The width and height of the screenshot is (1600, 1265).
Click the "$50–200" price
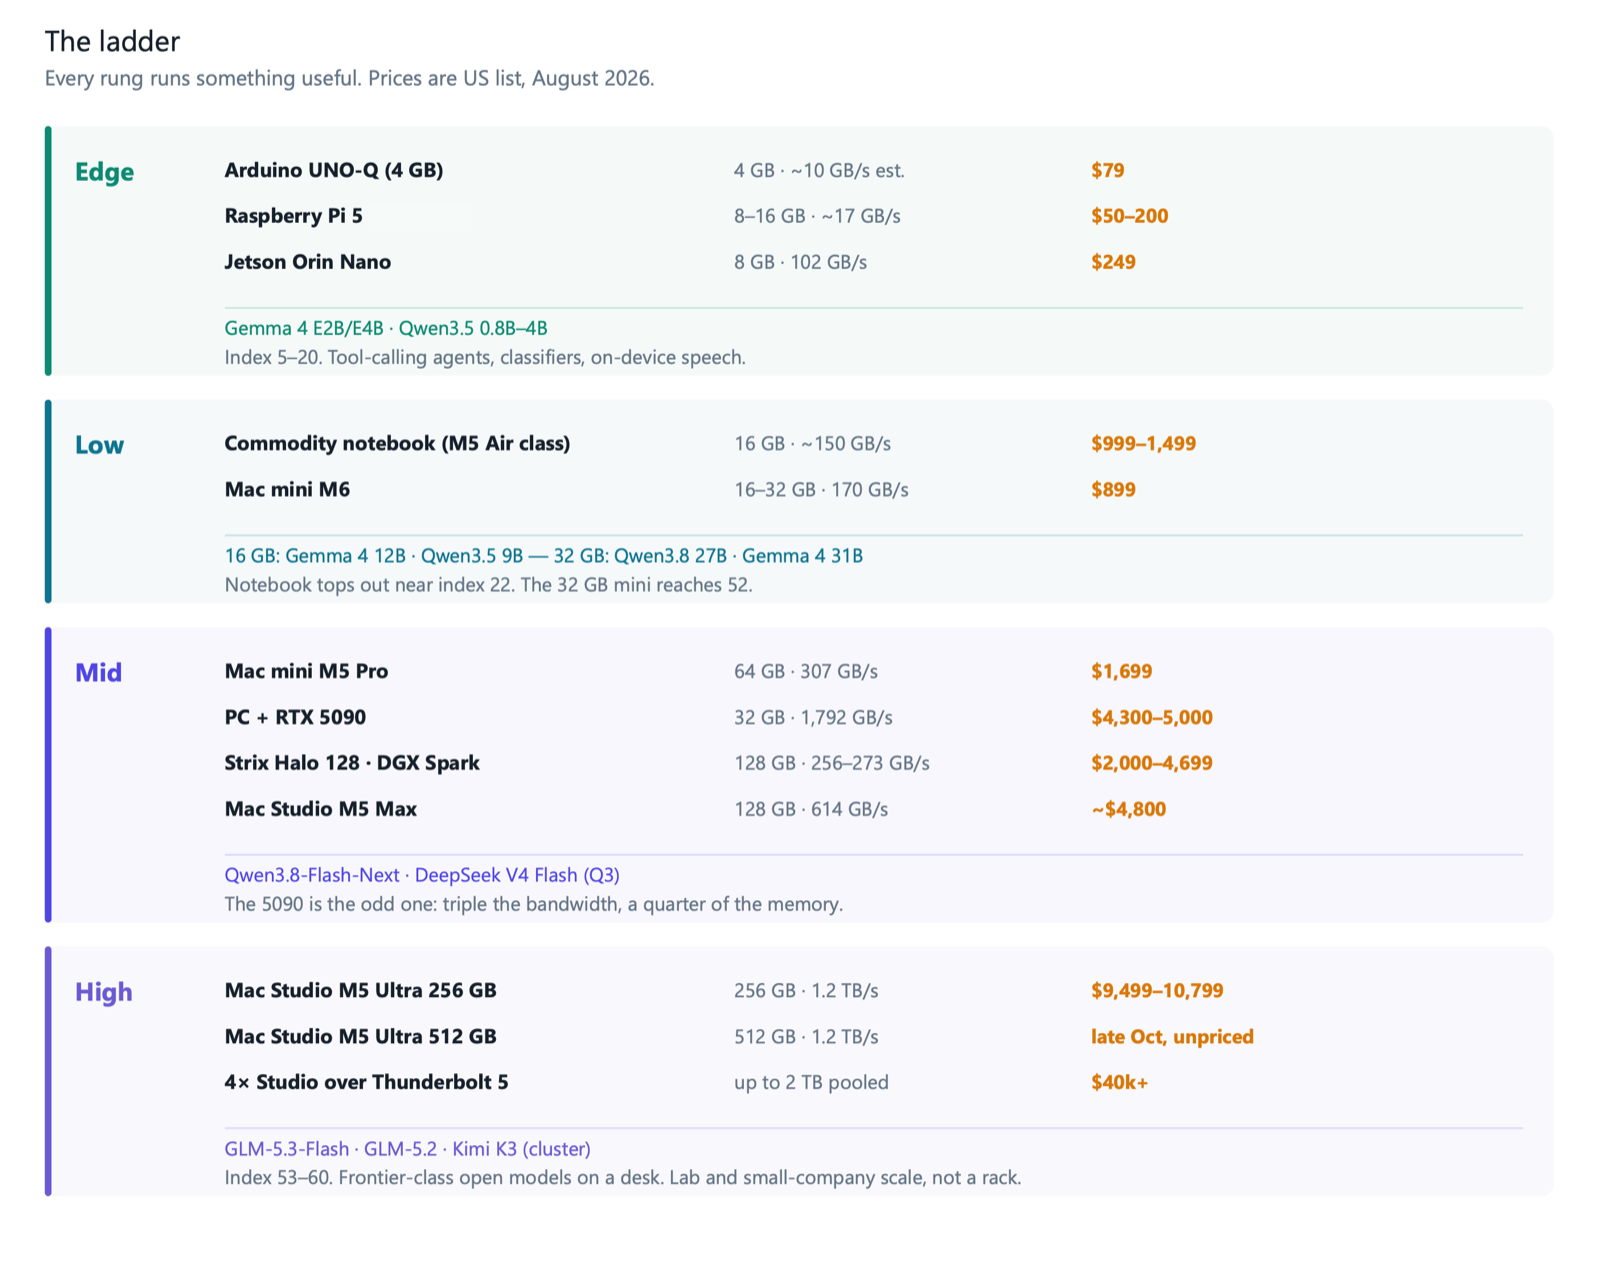[x=1130, y=216]
